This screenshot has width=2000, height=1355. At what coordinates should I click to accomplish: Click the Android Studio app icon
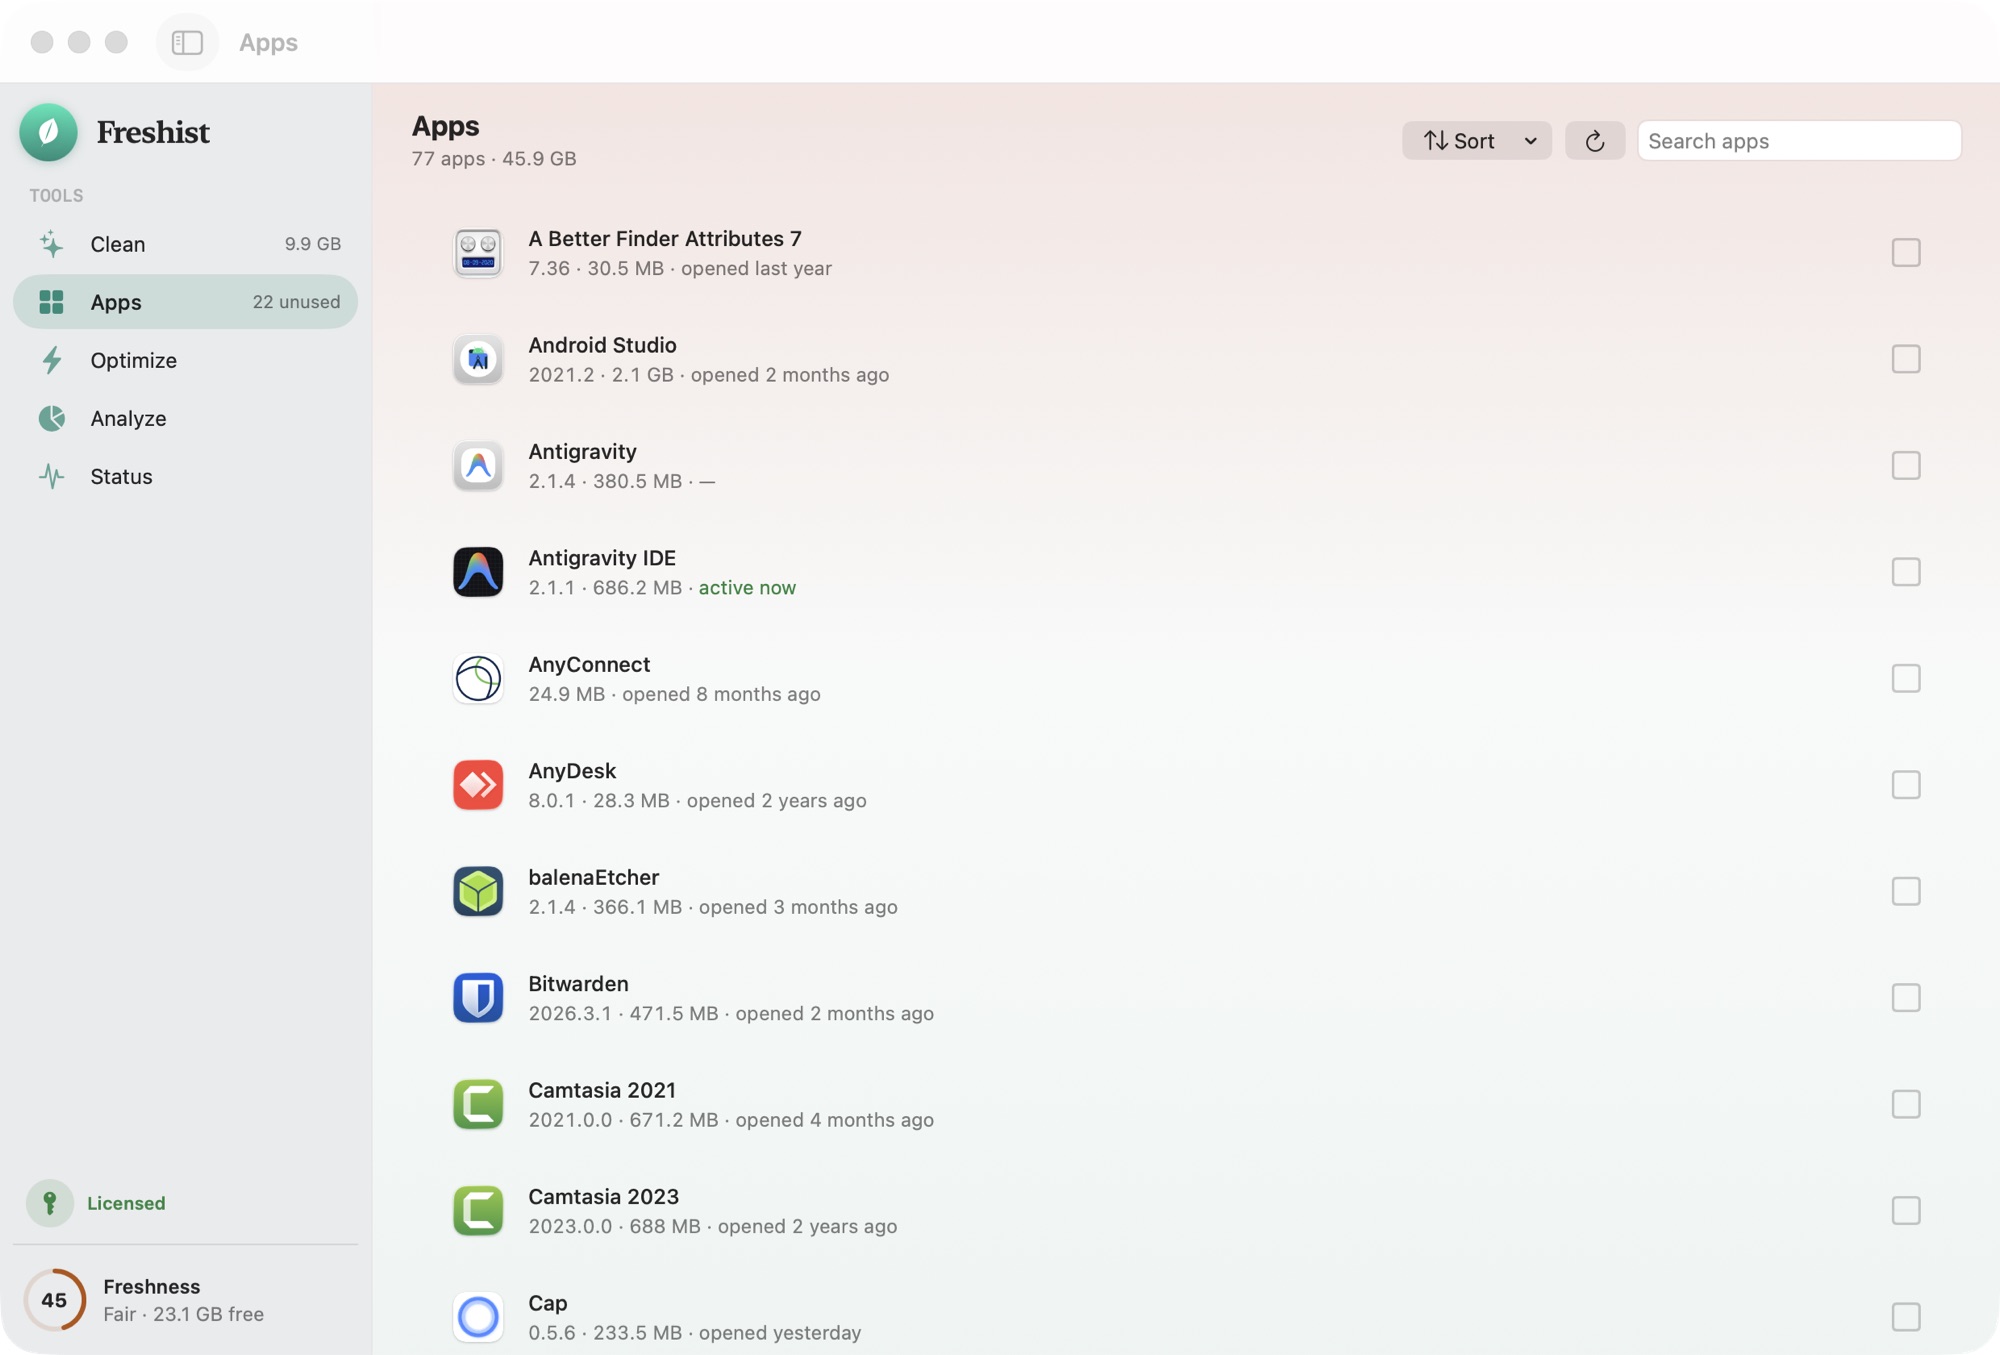click(478, 359)
